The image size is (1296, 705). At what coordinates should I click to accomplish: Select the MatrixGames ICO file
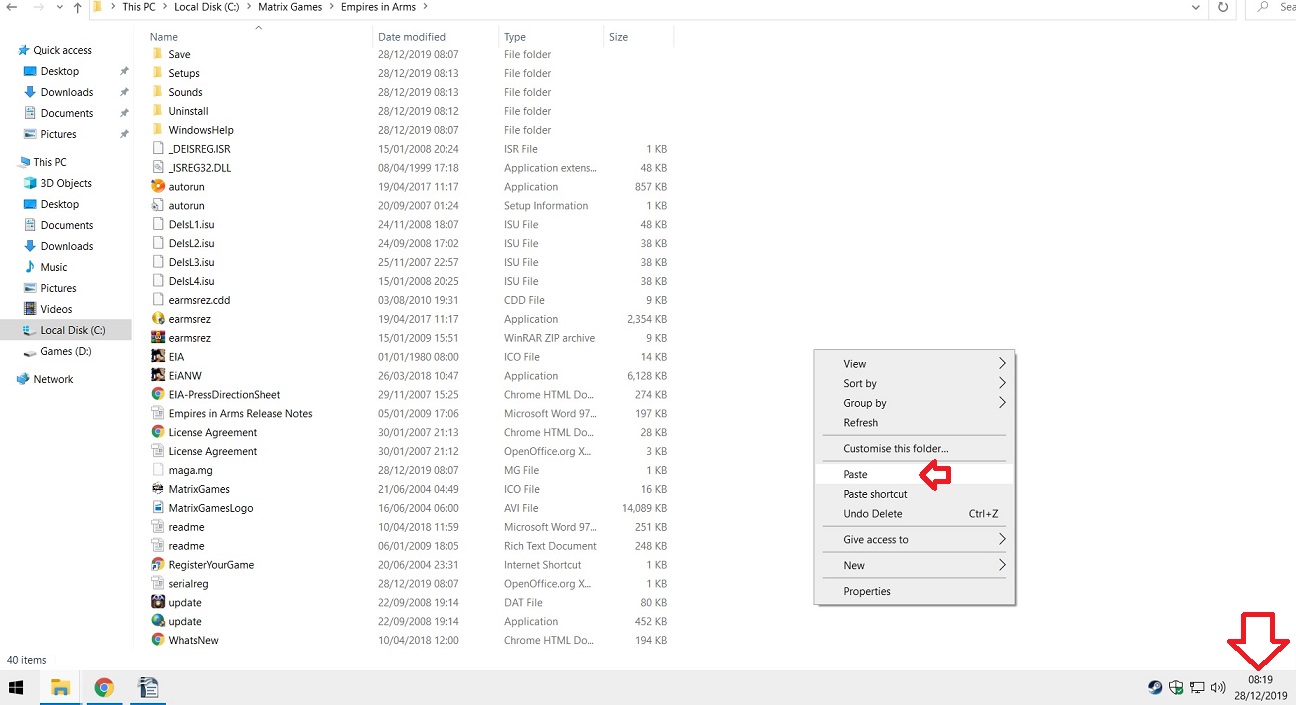[x=199, y=489]
